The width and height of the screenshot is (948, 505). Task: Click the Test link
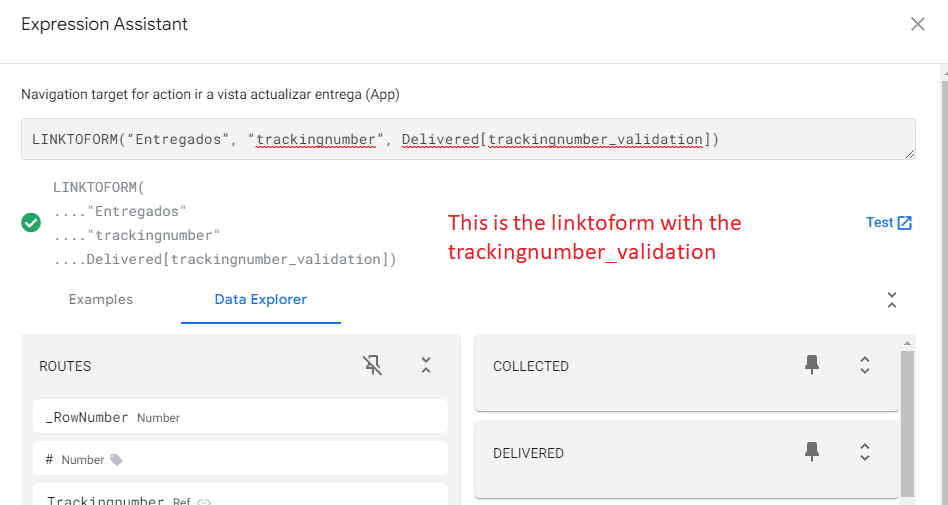(879, 223)
